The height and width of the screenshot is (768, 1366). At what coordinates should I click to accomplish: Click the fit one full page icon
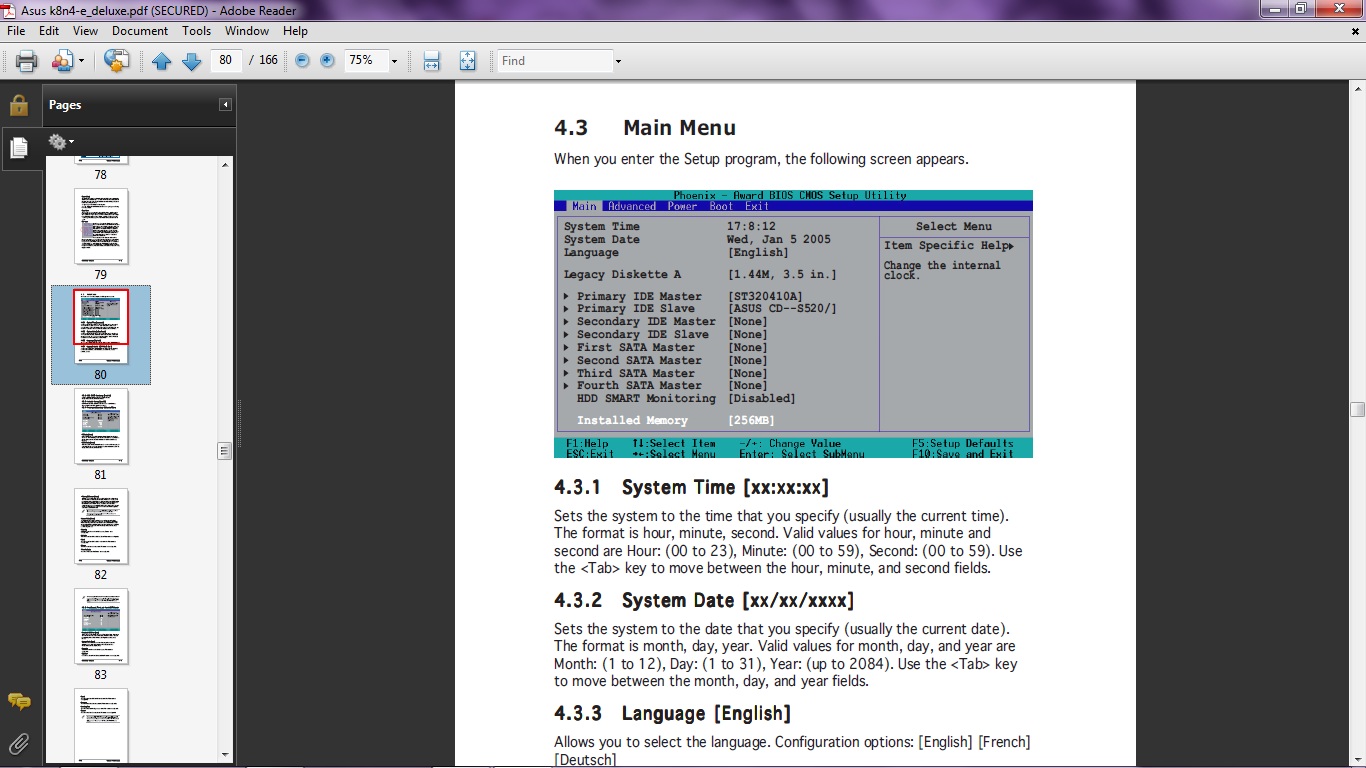pyautogui.click(x=467, y=61)
